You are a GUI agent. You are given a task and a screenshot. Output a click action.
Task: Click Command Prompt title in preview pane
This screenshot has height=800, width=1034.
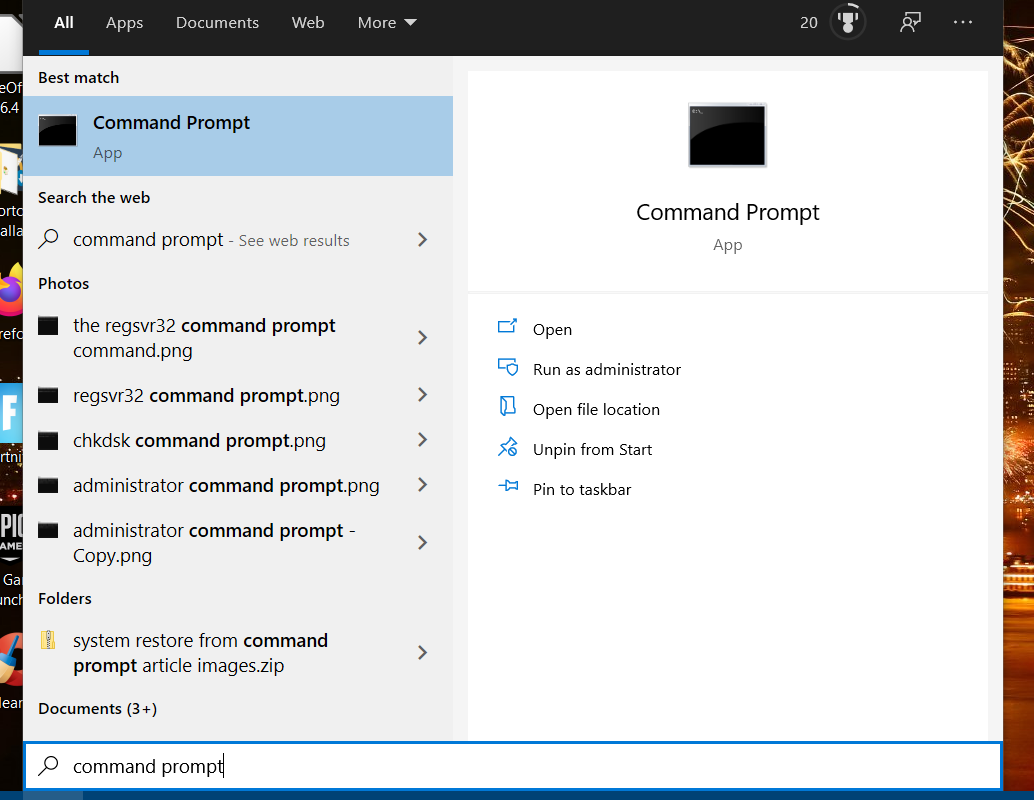pos(727,212)
